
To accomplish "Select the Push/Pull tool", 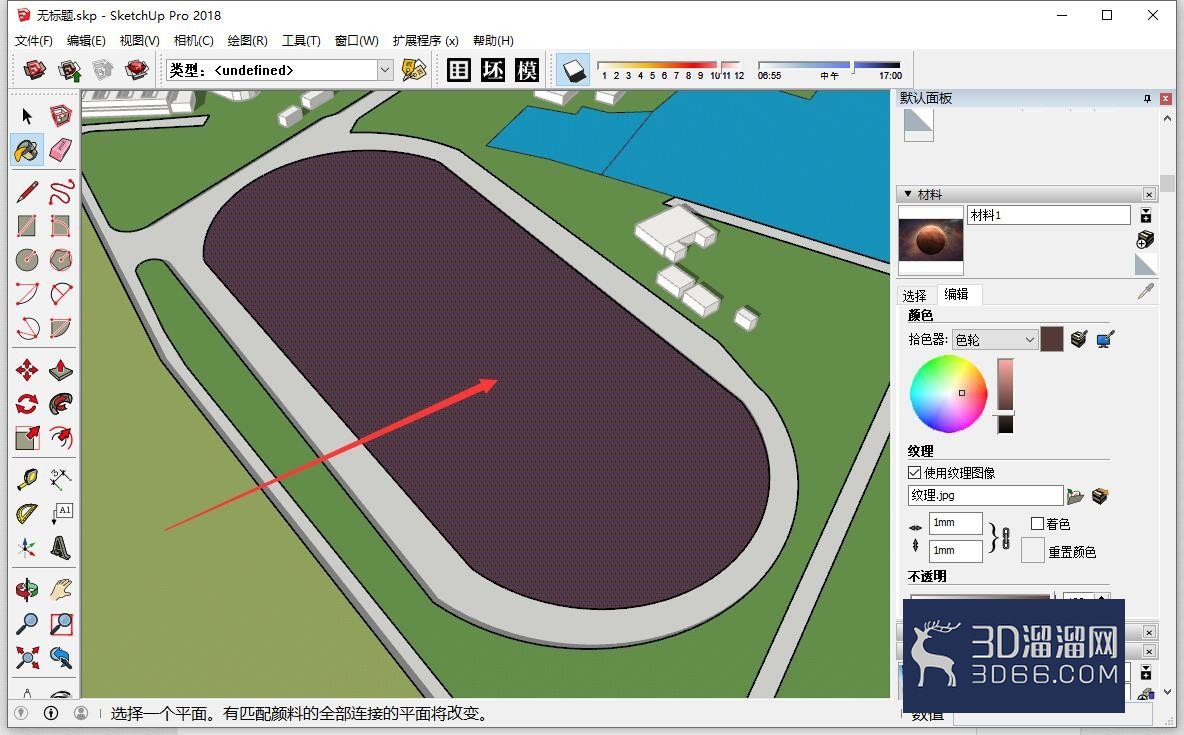I will point(60,370).
